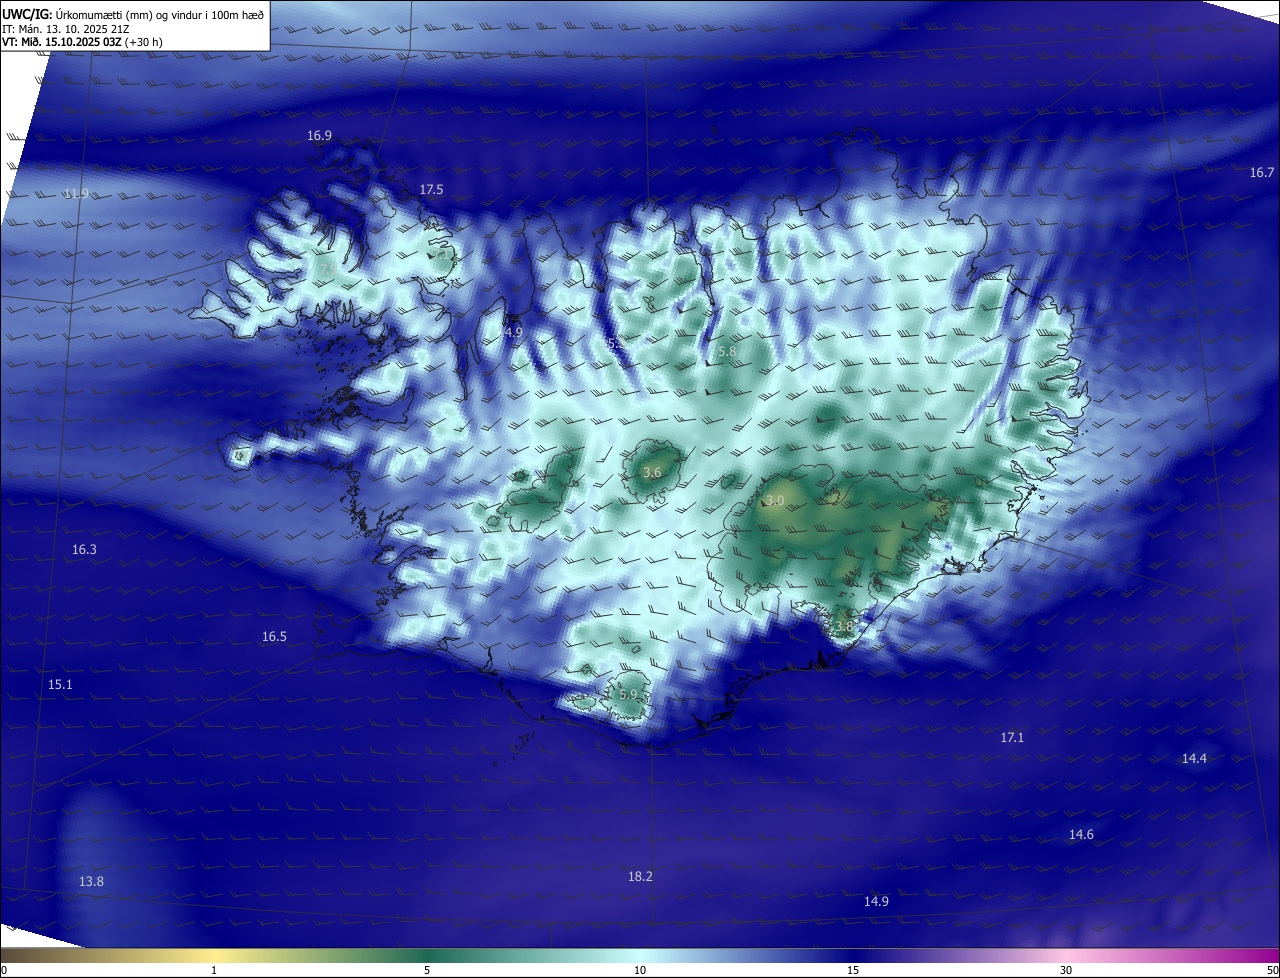Image resolution: width=1280 pixels, height=978 pixels.
Task: Click the 14.4 value label
Action: [x=1194, y=758]
